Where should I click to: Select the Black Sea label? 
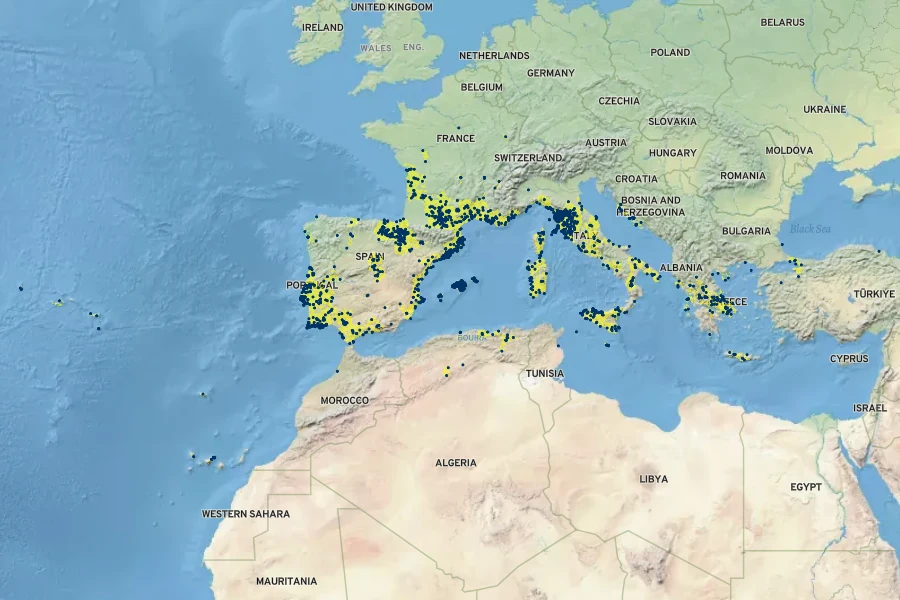[809, 228]
